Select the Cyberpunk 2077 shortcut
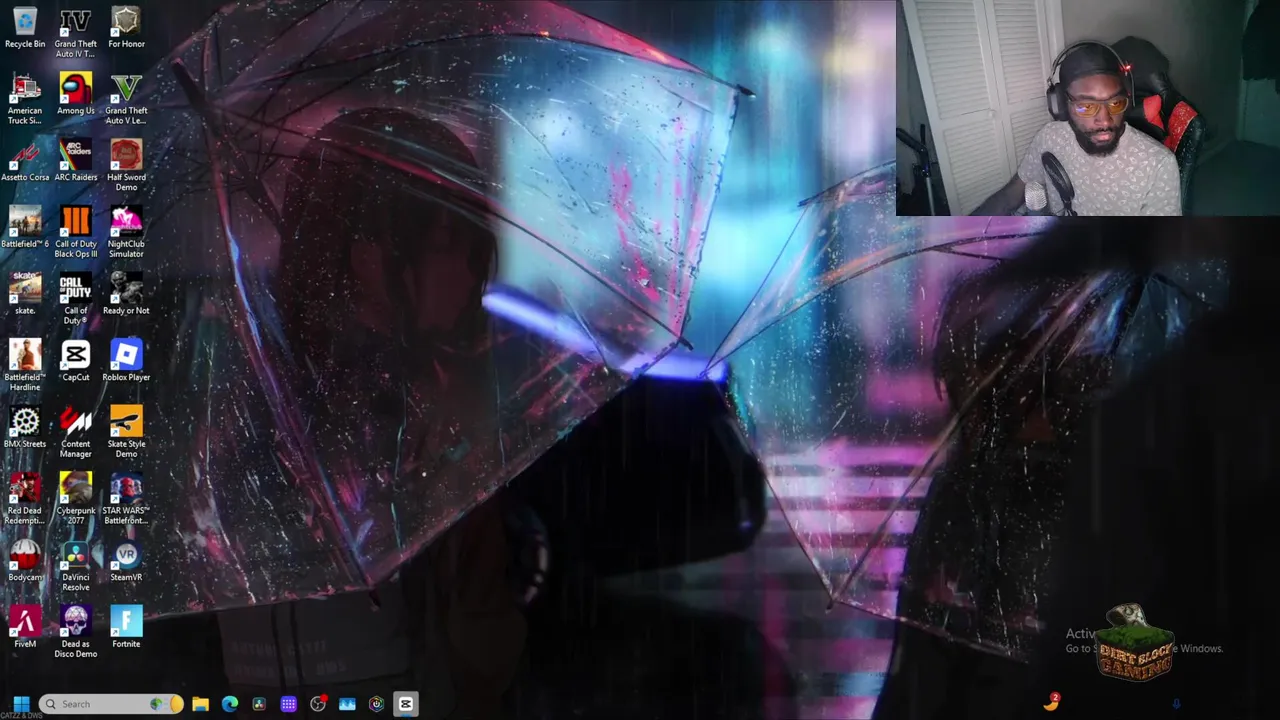 pos(75,499)
